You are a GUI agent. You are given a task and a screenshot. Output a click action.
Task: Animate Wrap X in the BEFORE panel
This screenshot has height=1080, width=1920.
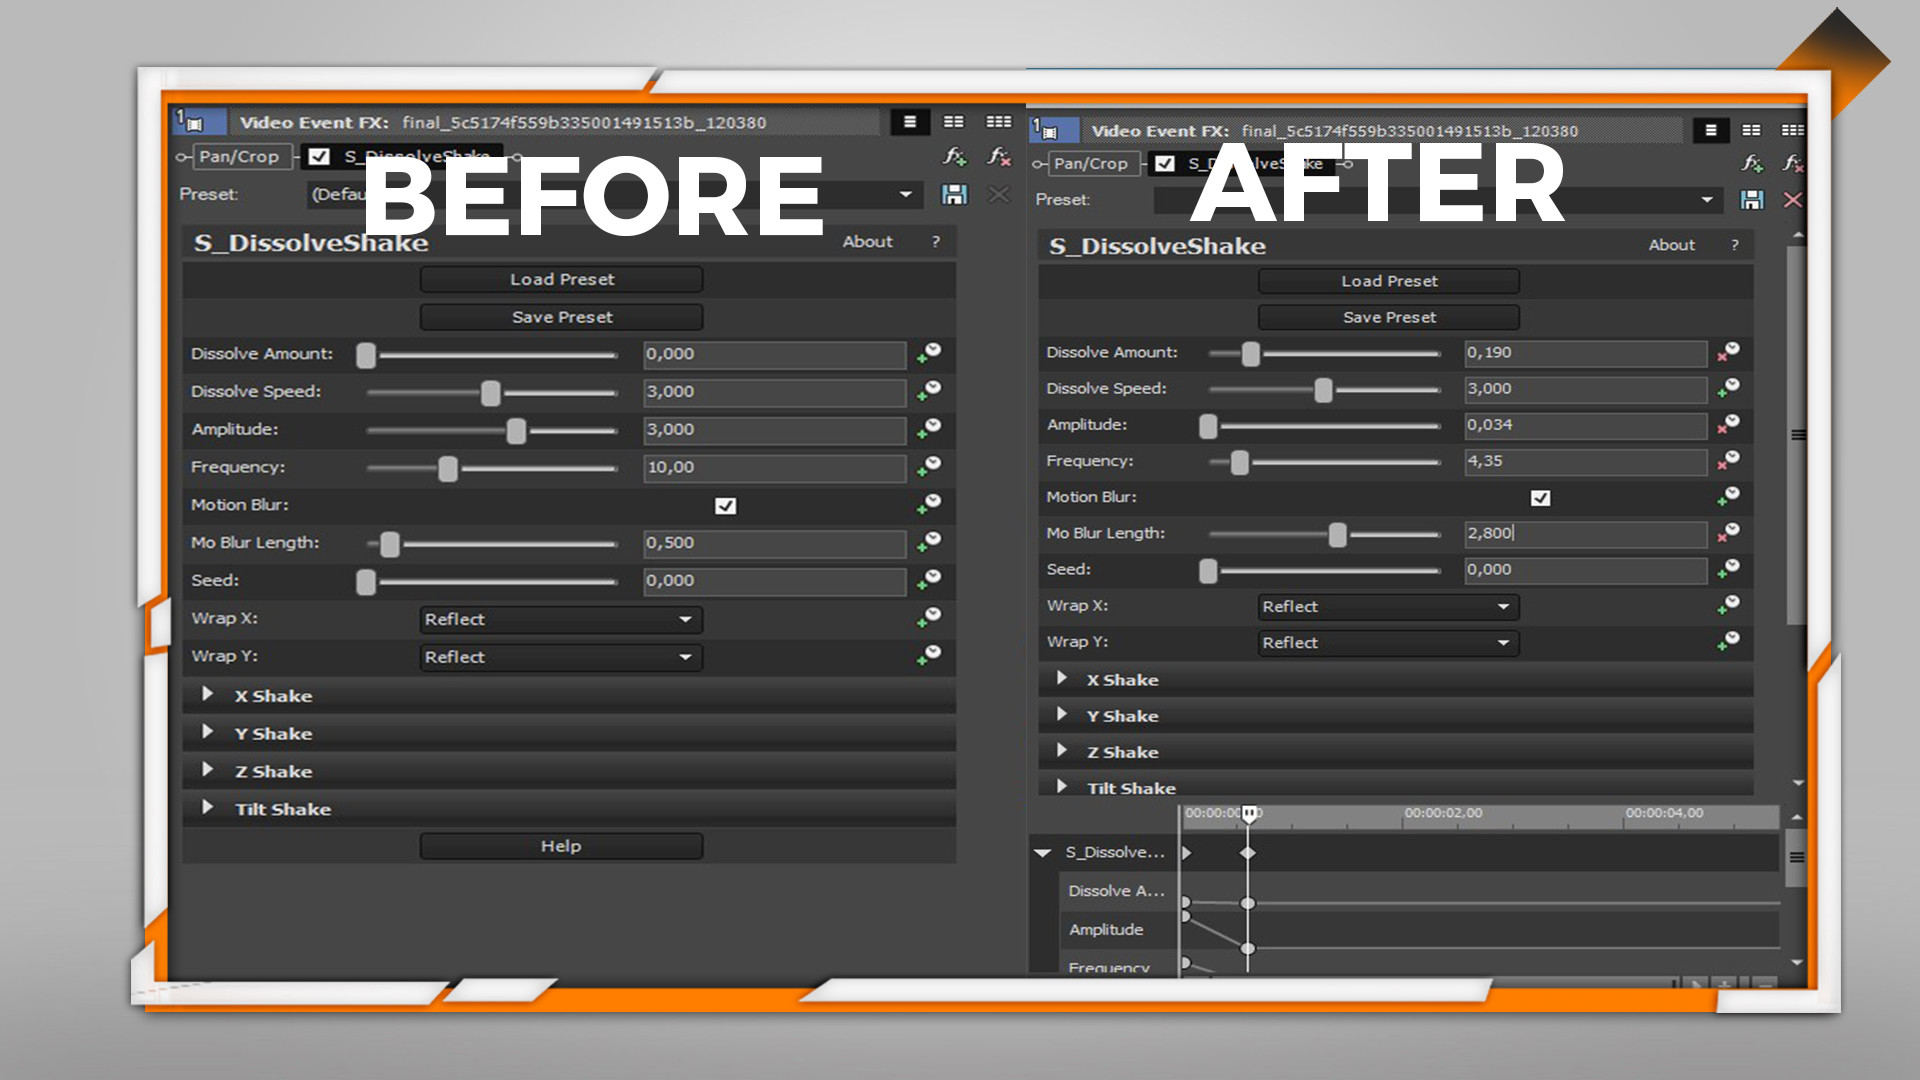pos(930,618)
